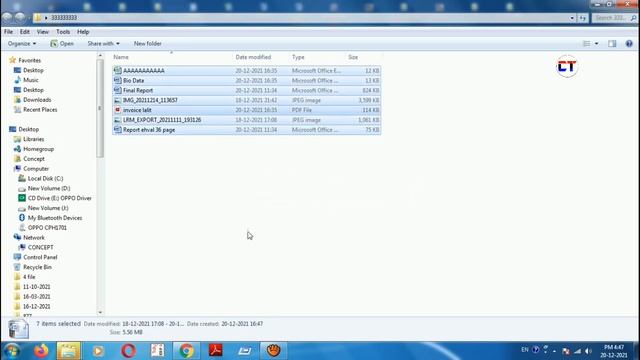Click the change view icon
The image size is (640, 360).
click(x=587, y=44)
